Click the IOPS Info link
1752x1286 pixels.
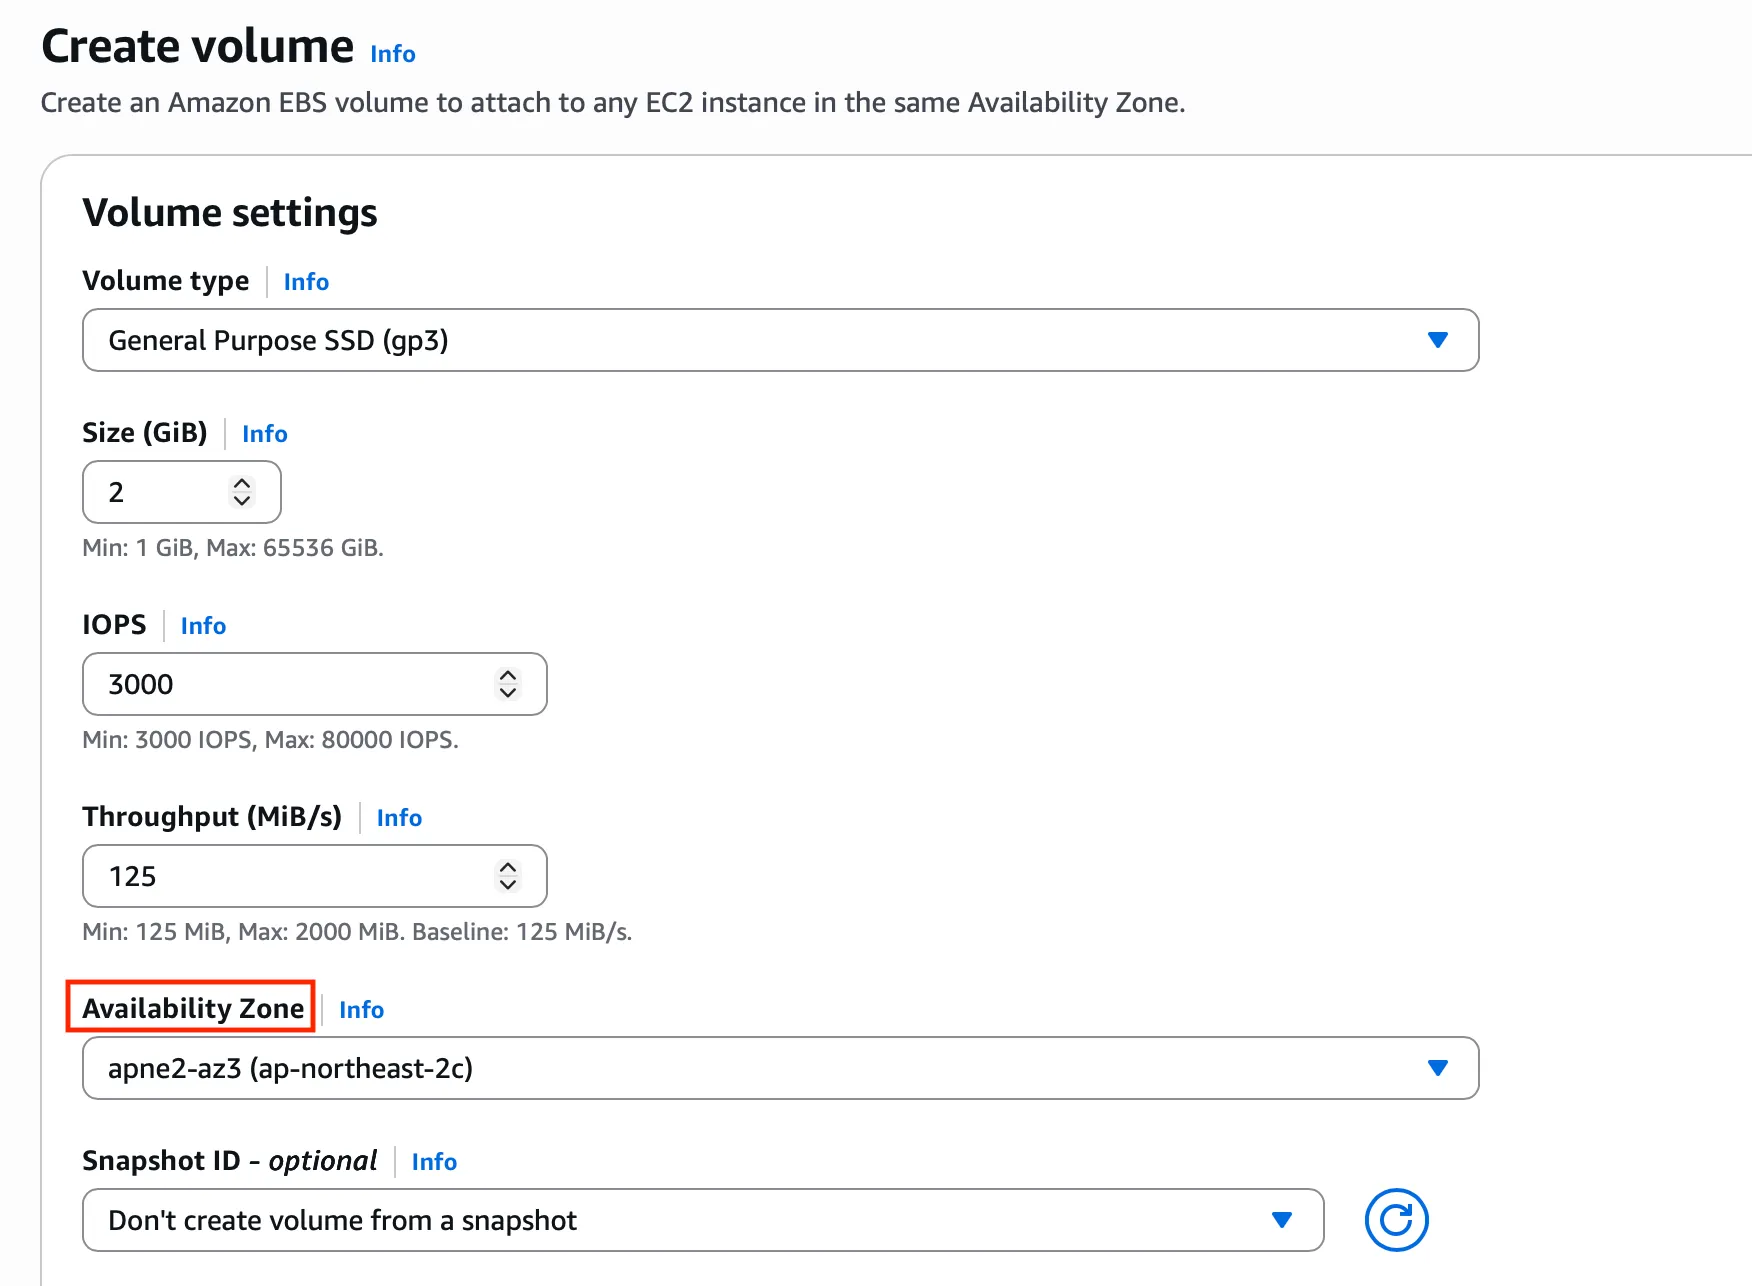coord(203,626)
